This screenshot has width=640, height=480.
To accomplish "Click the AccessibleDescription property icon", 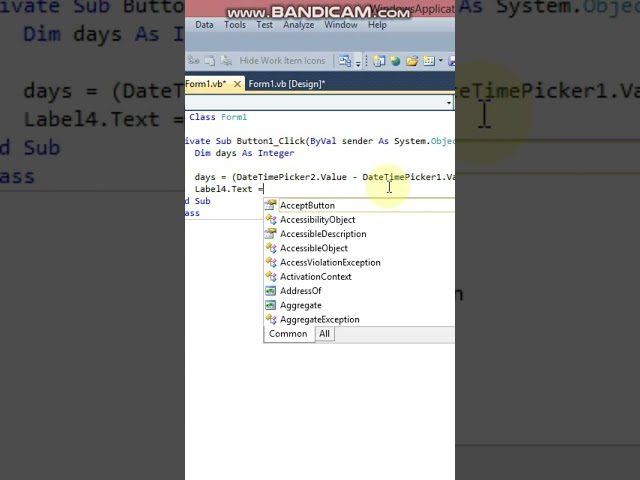I will (x=271, y=233).
